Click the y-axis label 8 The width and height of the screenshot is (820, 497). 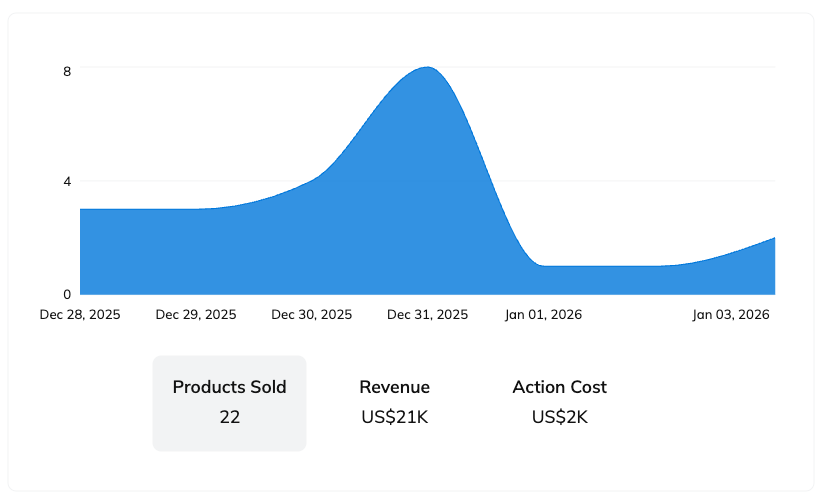pos(67,71)
